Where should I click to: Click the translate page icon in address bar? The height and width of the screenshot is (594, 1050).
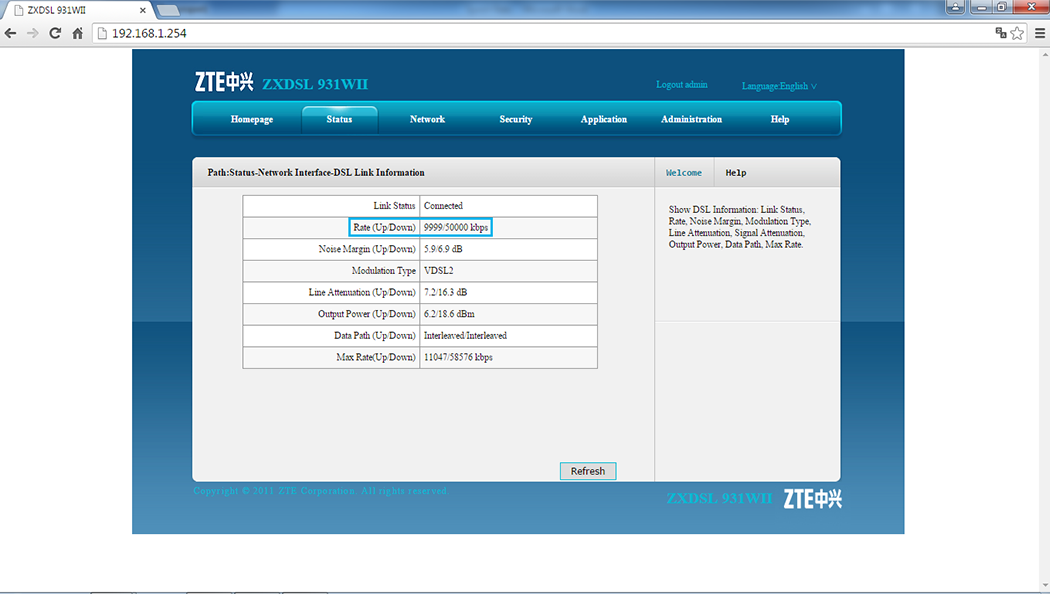tap(1001, 33)
